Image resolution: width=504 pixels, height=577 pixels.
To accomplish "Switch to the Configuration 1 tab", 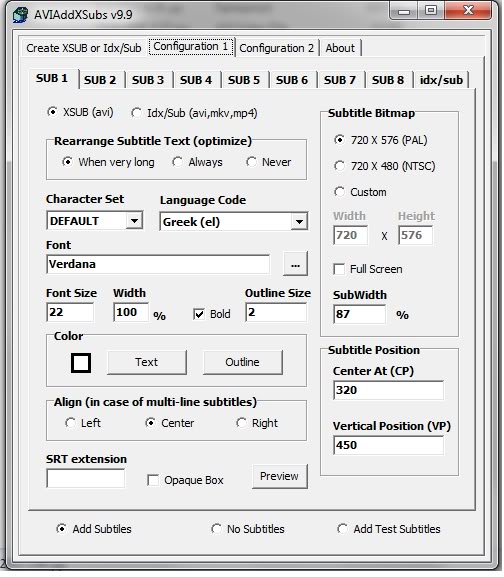I will [191, 47].
